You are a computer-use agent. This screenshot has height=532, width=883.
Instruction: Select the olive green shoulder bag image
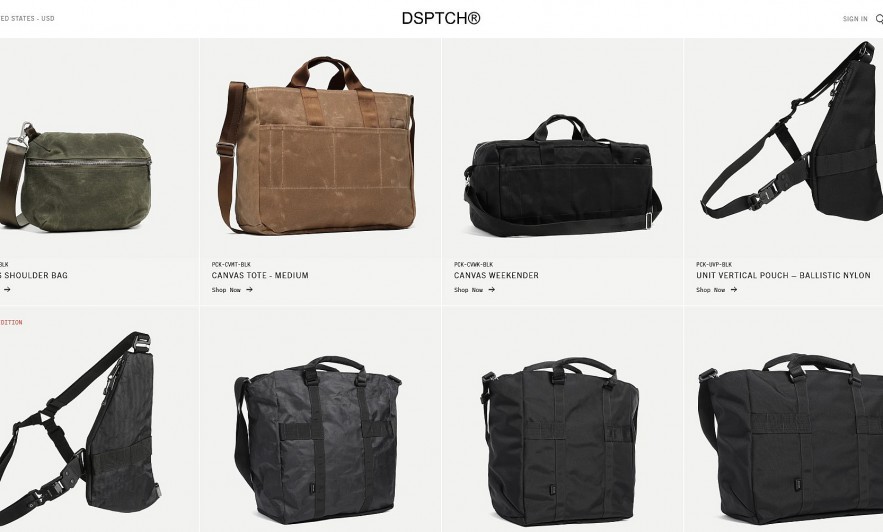click(76, 177)
